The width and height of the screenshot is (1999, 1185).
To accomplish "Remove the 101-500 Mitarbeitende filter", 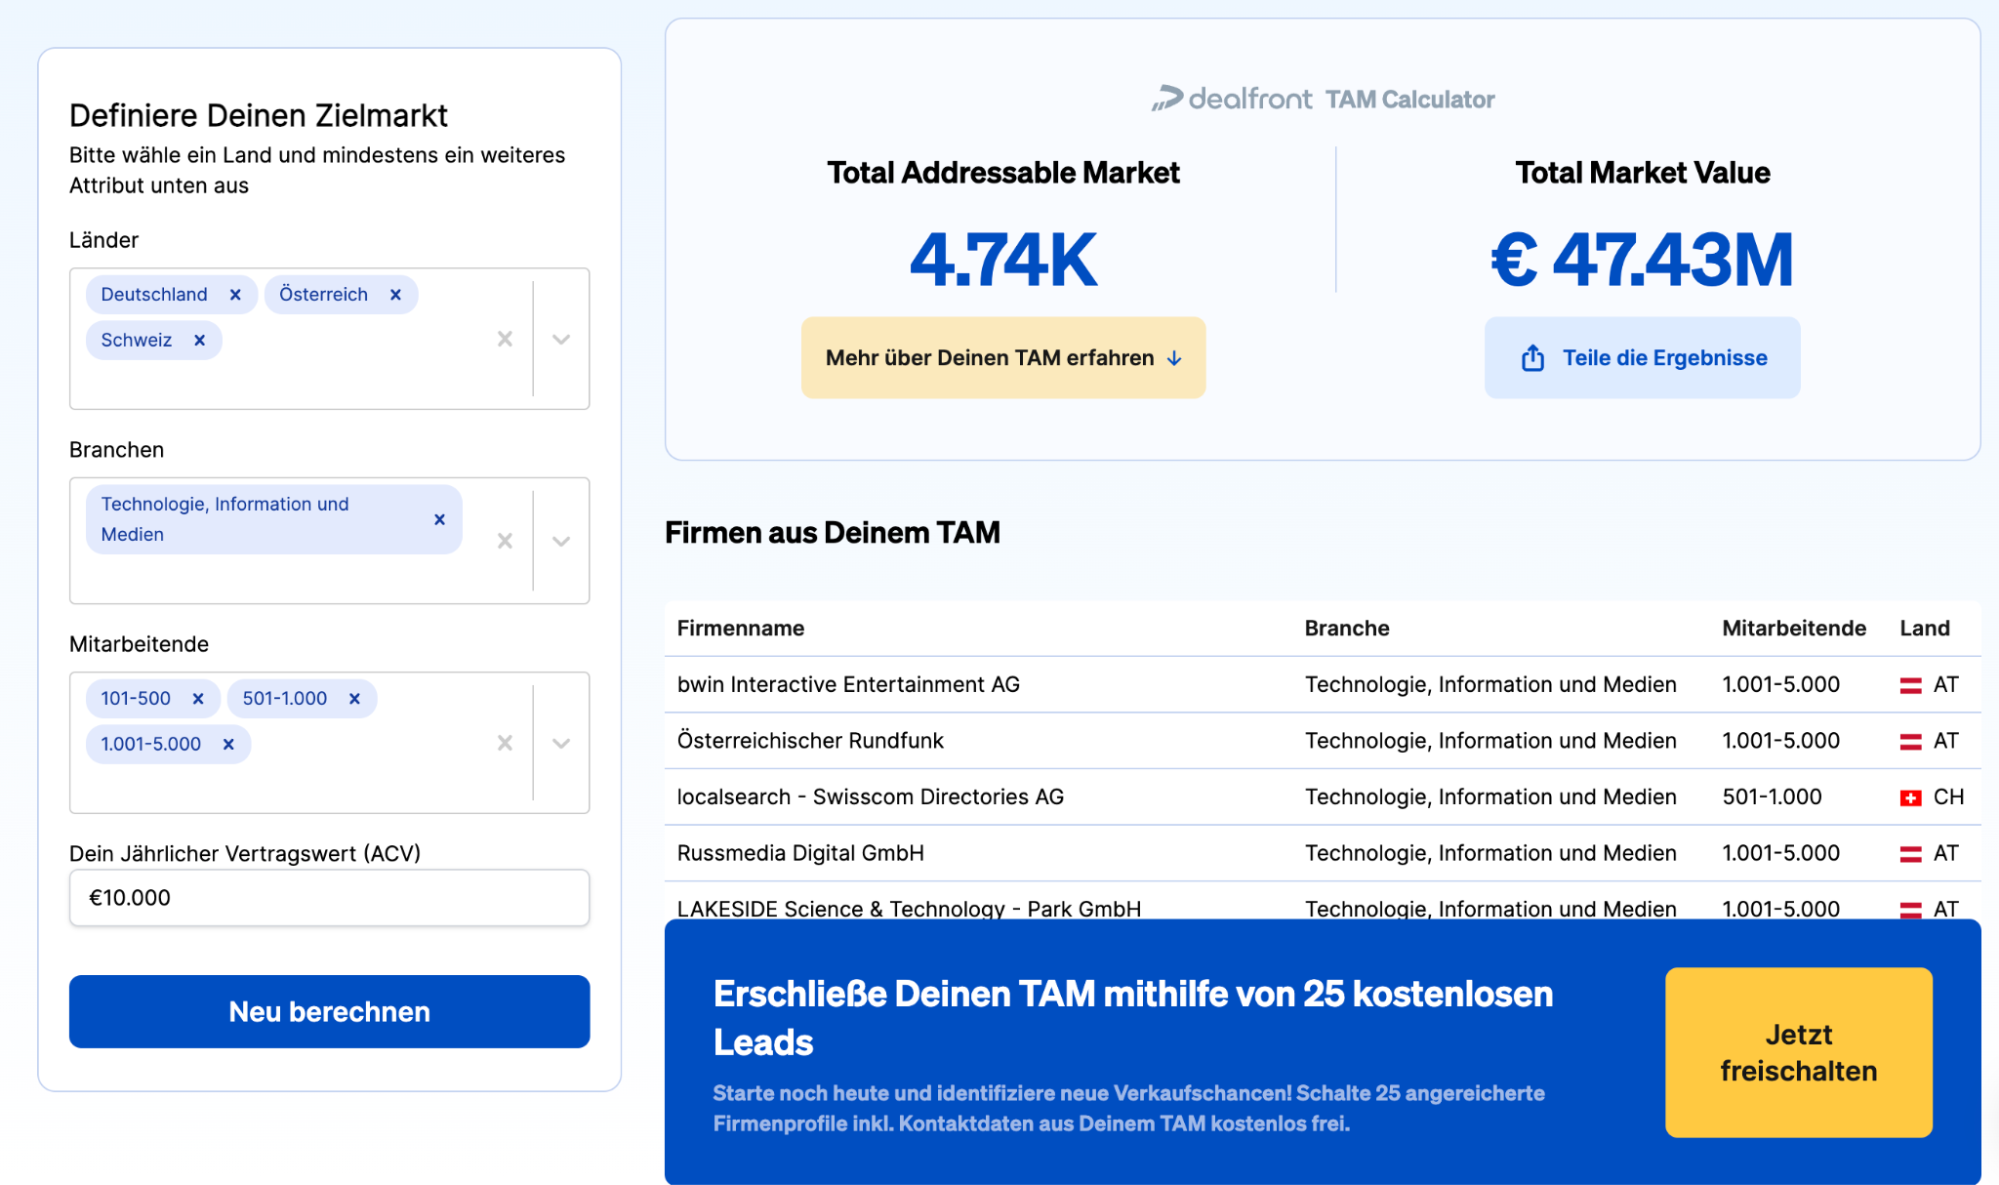I will point(199,698).
